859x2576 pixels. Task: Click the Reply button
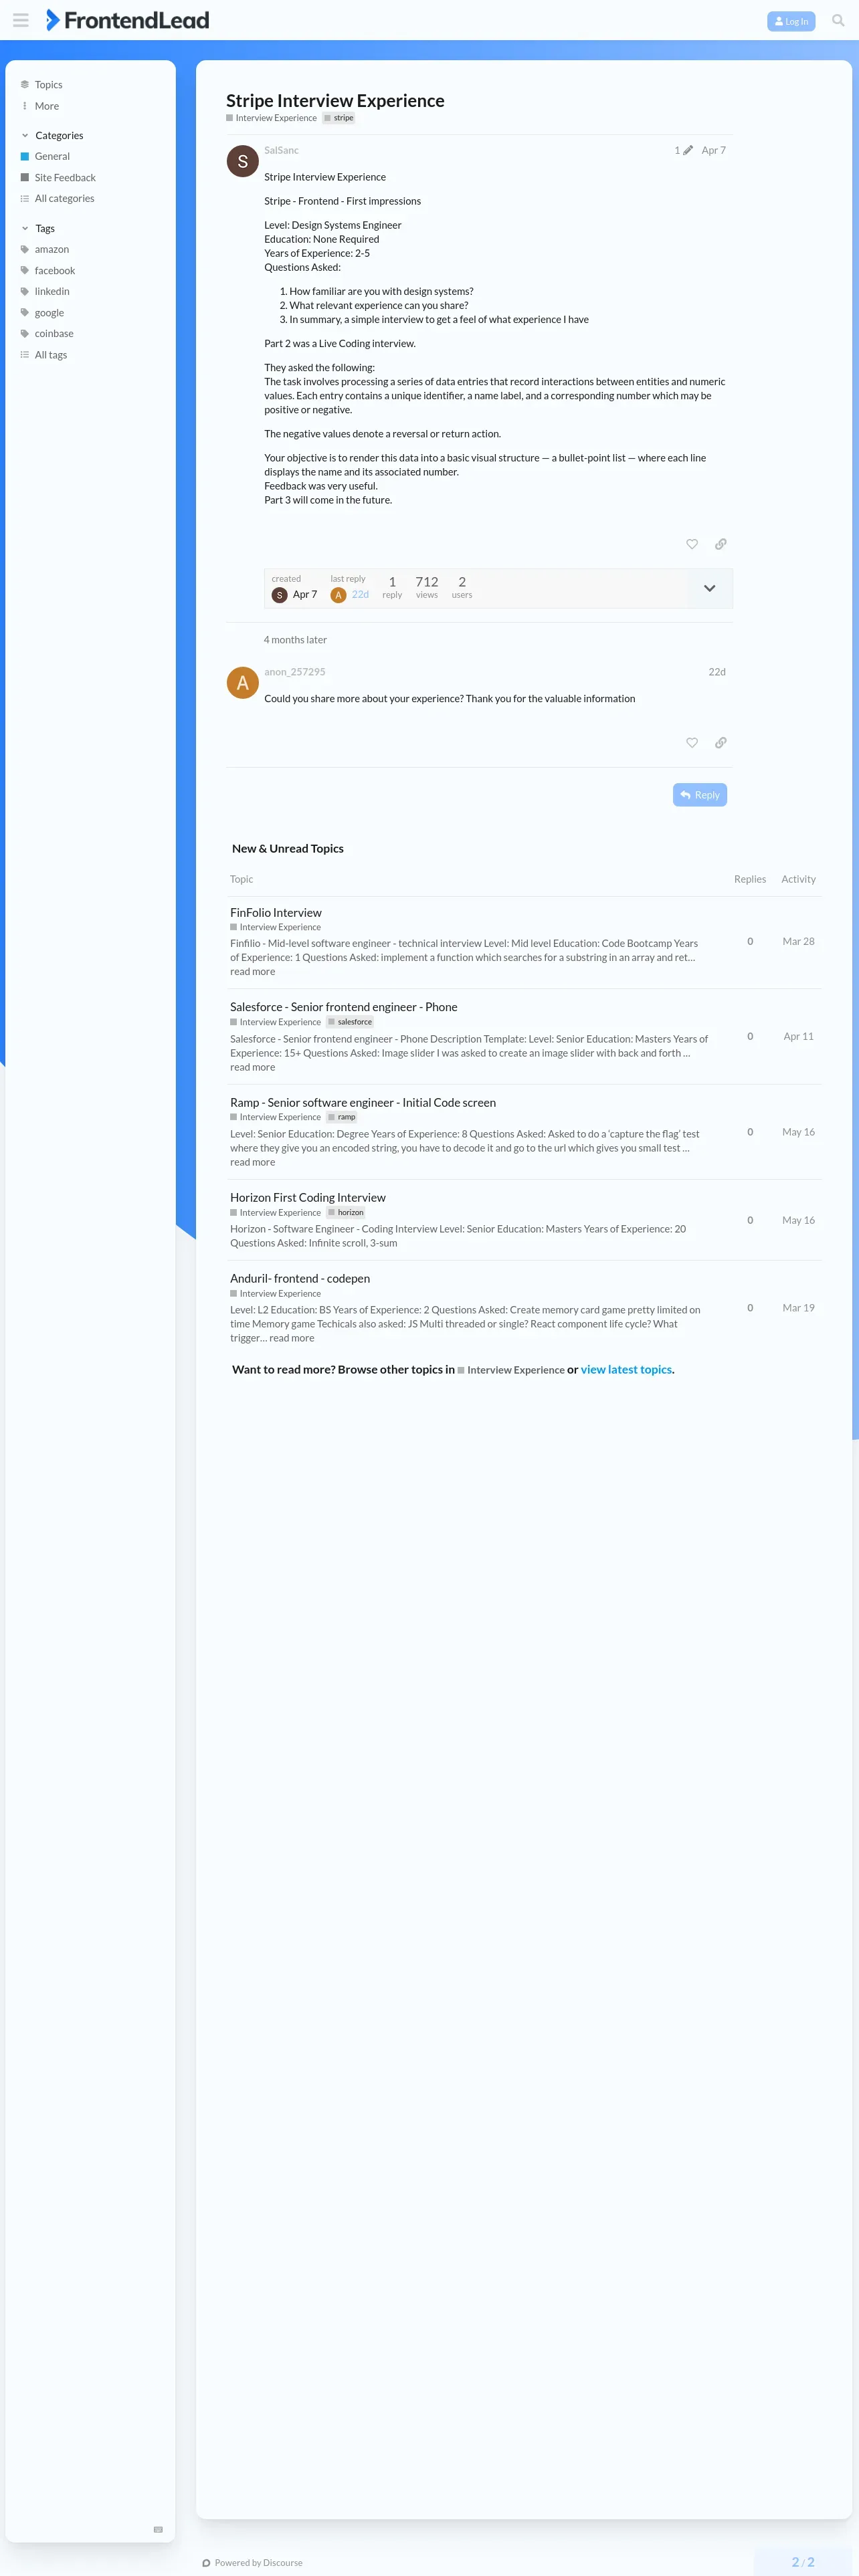point(700,795)
